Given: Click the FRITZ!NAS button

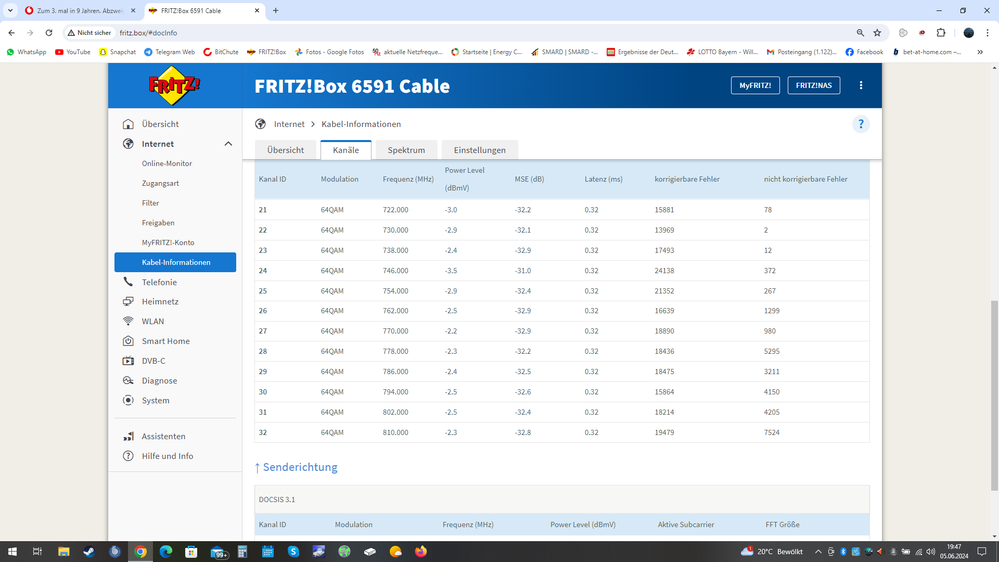Looking at the screenshot, I should [x=813, y=86].
